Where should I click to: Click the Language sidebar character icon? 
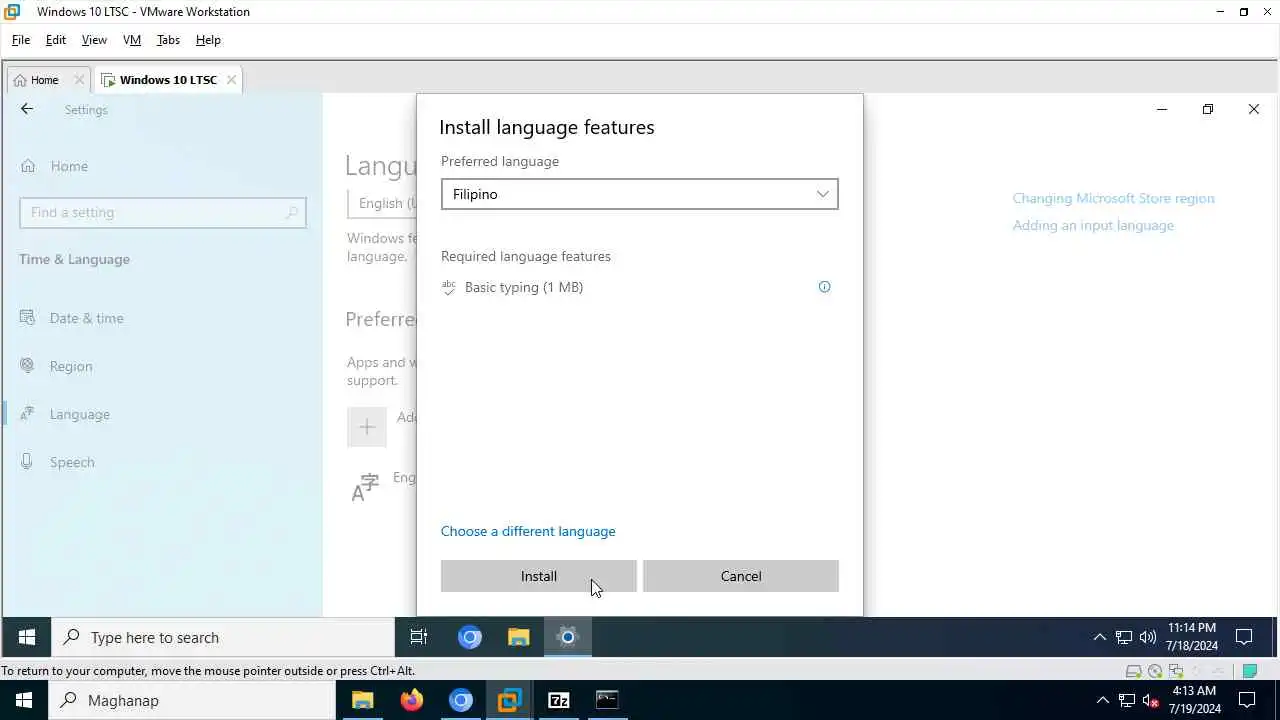28,414
